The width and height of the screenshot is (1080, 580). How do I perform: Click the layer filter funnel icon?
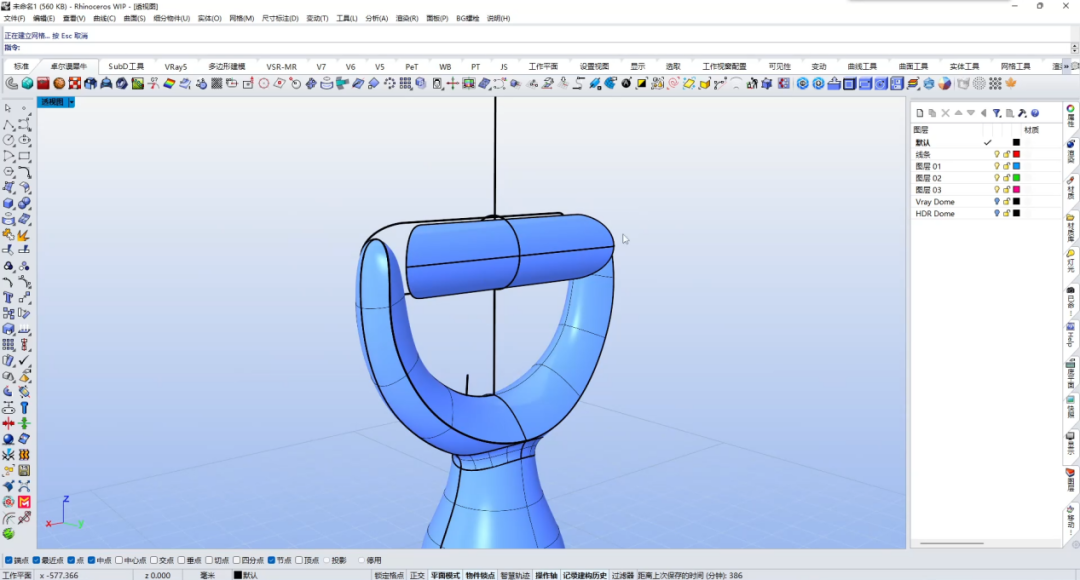[x=997, y=113]
